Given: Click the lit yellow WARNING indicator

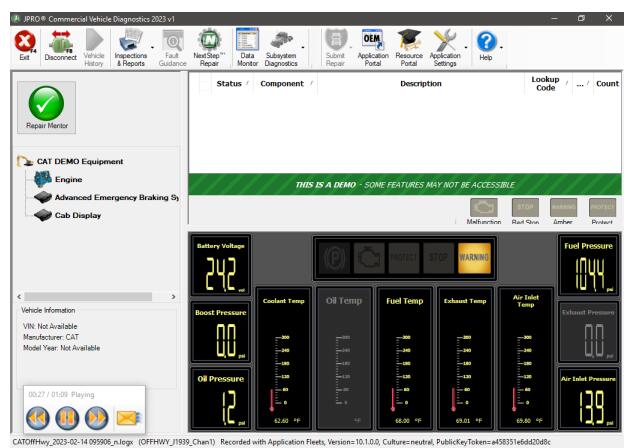Looking at the screenshot, I should tap(474, 258).
